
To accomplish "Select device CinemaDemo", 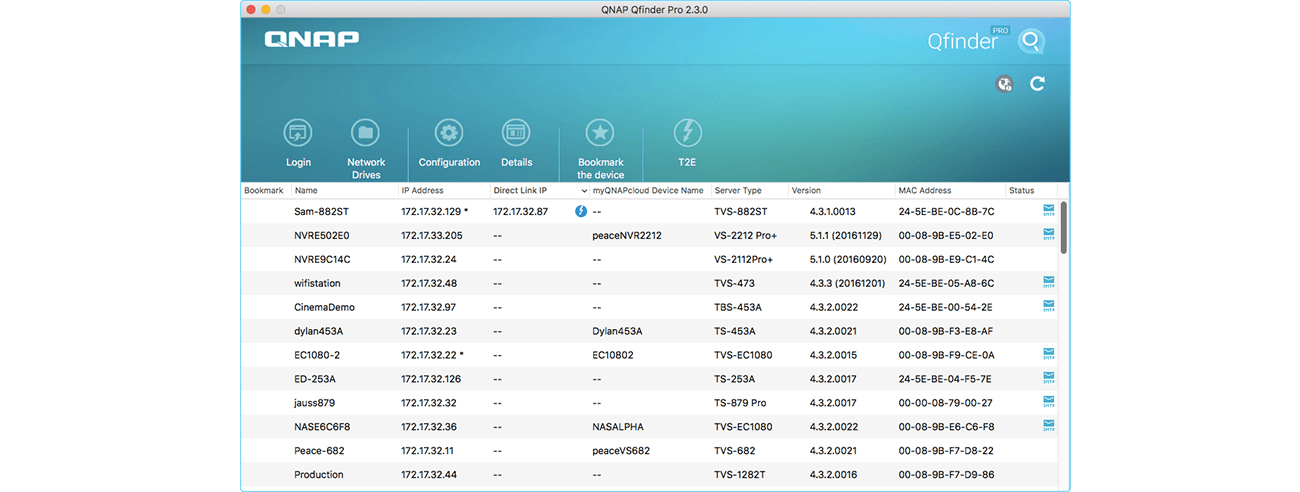I will pyautogui.click(x=650, y=307).
